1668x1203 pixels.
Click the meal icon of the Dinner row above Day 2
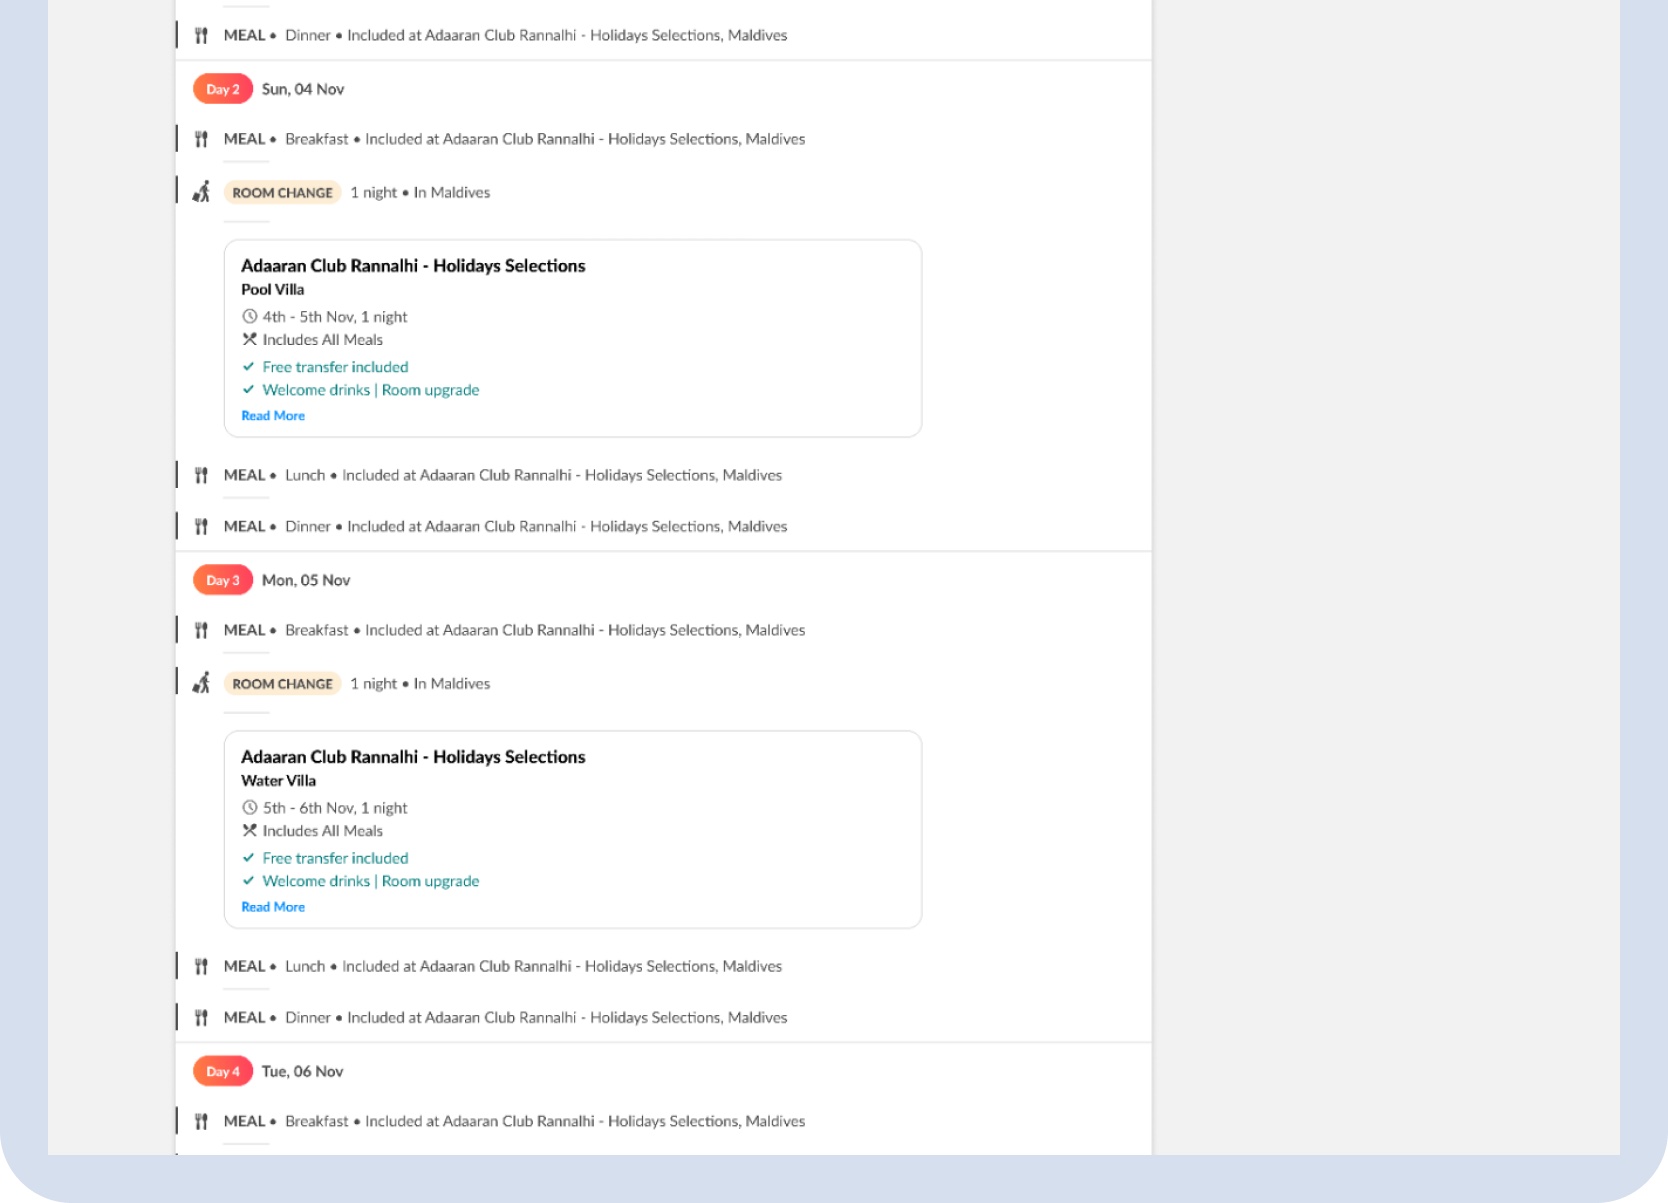[x=201, y=36]
